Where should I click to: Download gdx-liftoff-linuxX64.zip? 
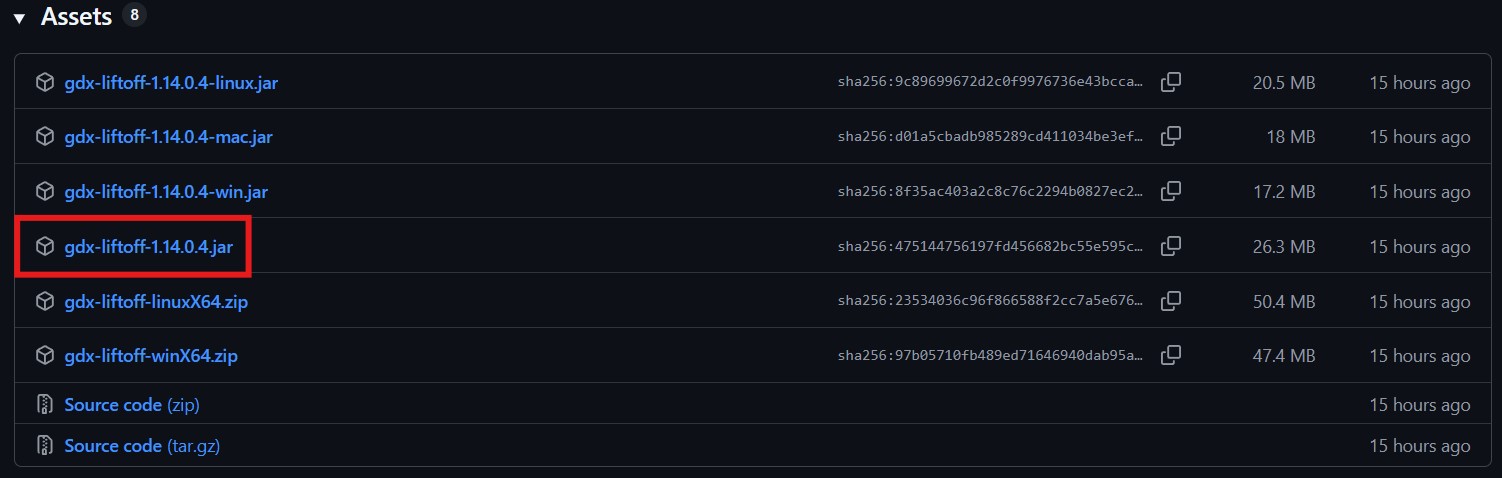point(156,301)
